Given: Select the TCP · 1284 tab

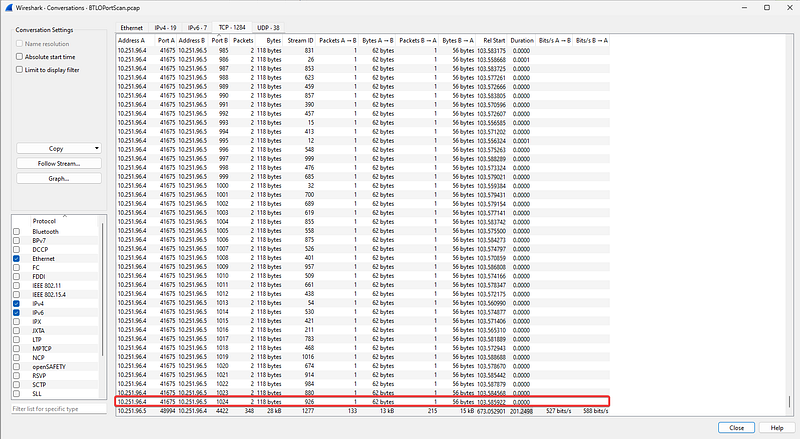Looking at the screenshot, I should (232, 28).
